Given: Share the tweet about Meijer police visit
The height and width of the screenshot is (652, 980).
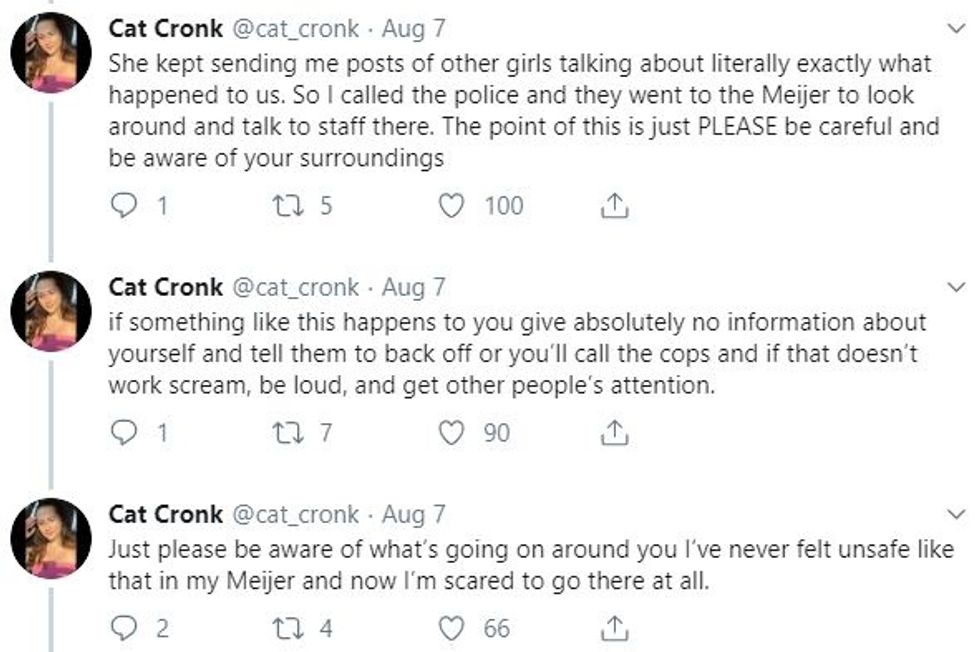Looking at the screenshot, I should point(613,206).
